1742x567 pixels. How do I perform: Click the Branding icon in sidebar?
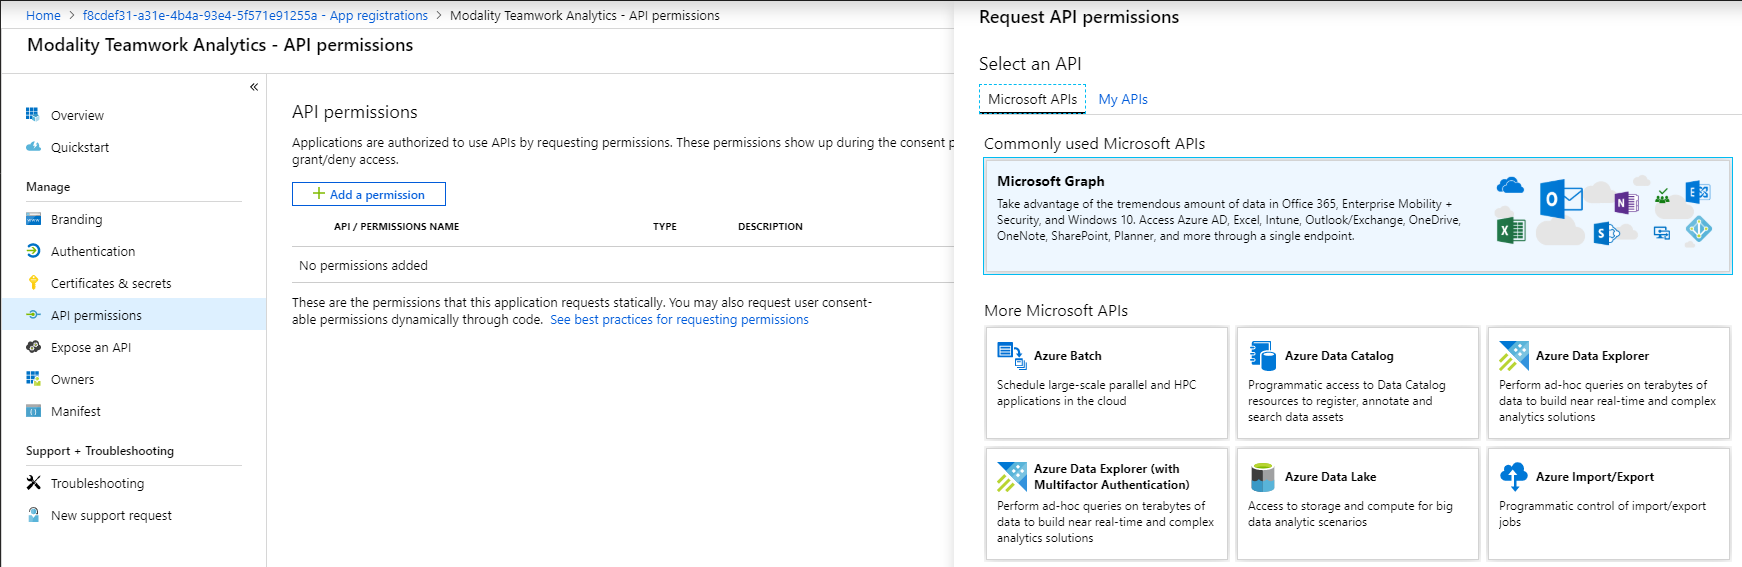[x=33, y=219]
